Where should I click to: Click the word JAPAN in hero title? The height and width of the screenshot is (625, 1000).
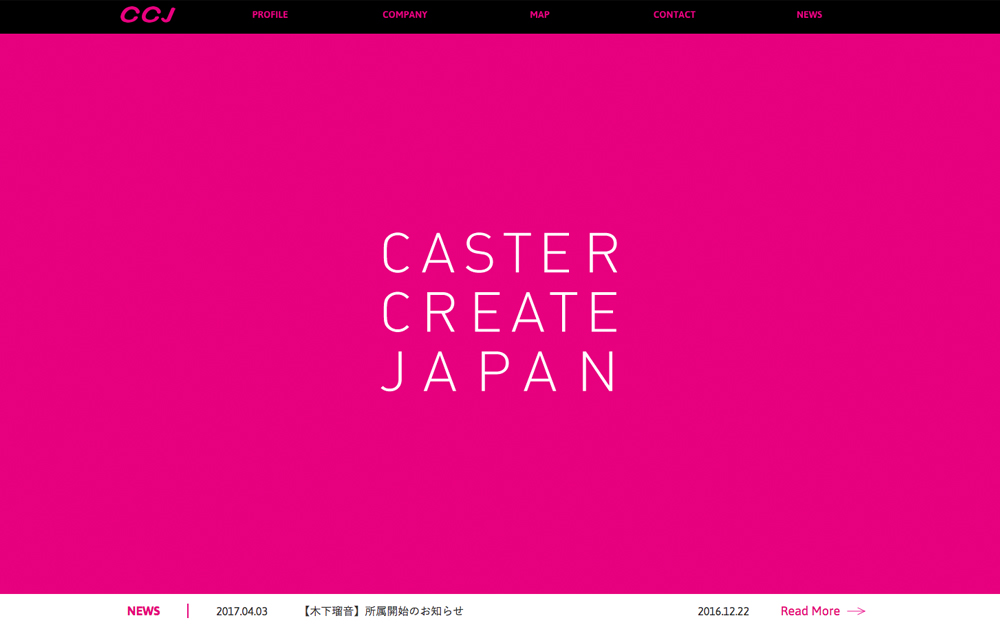pyautogui.click(x=501, y=371)
